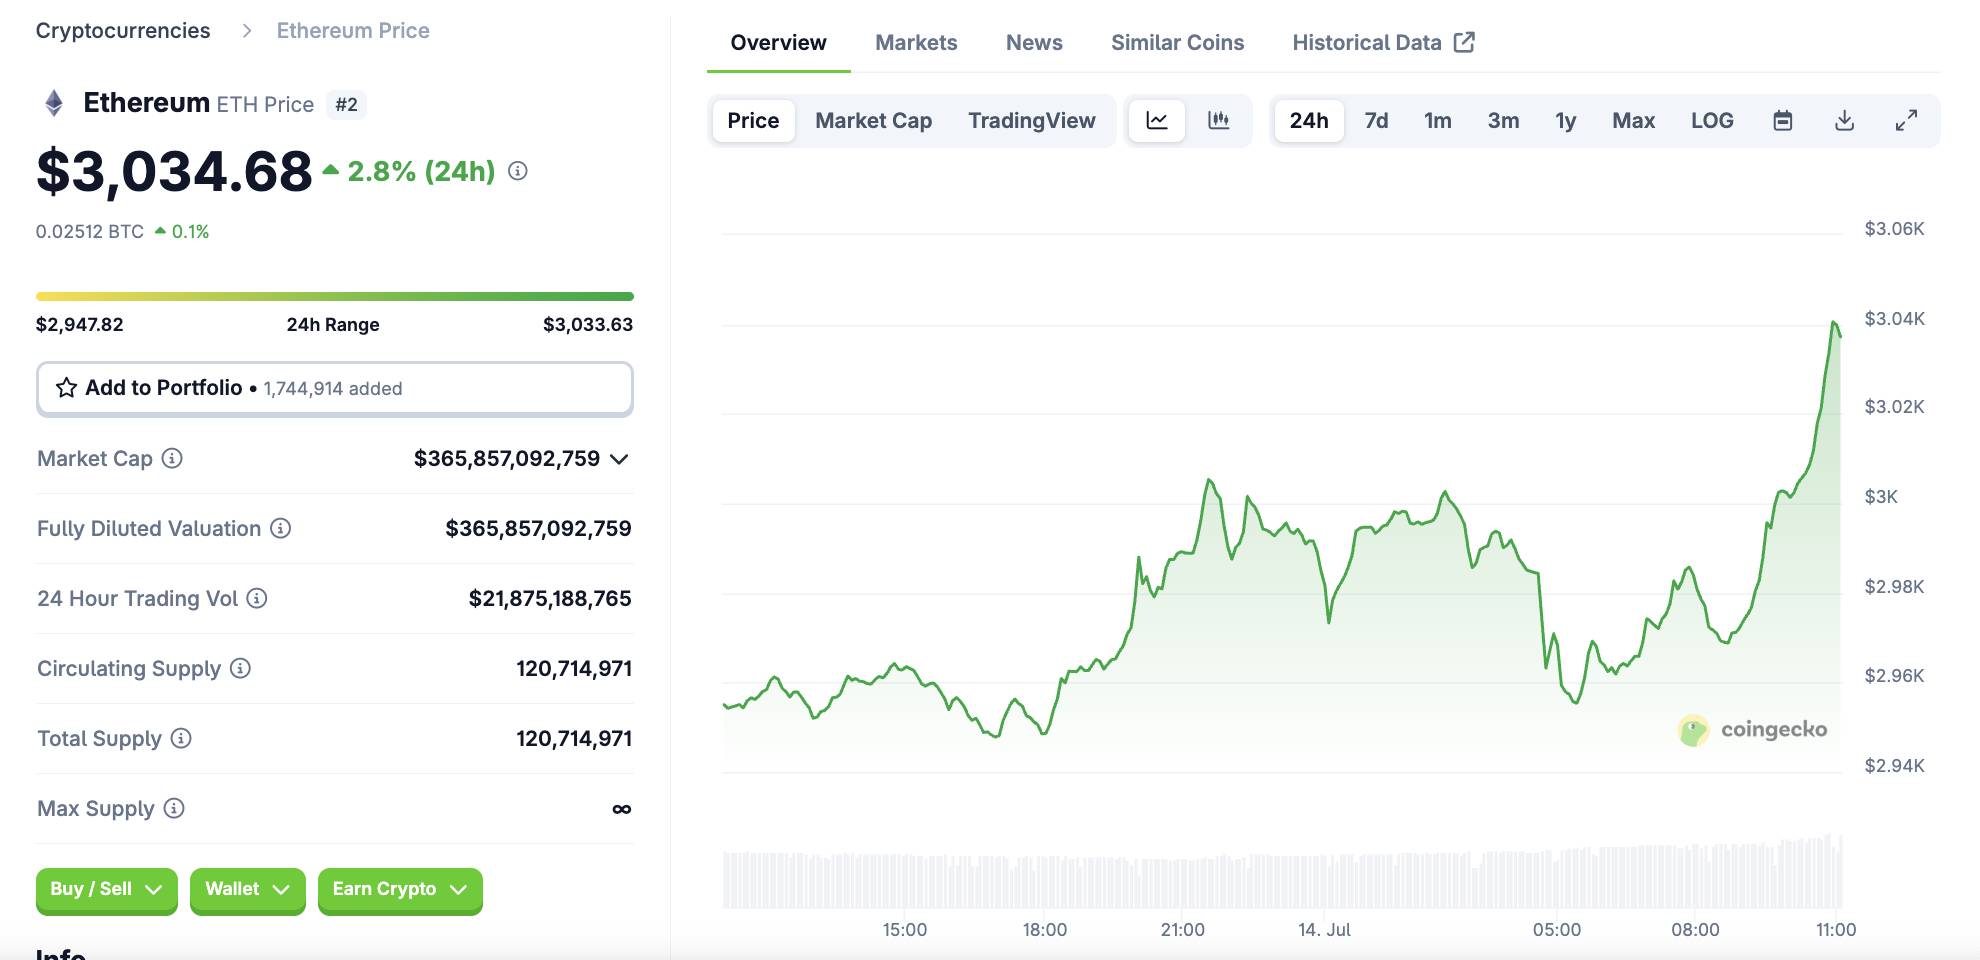Click the infinity symbol for Max Supply
Screen dimensions: 1980x960
click(621, 809)
